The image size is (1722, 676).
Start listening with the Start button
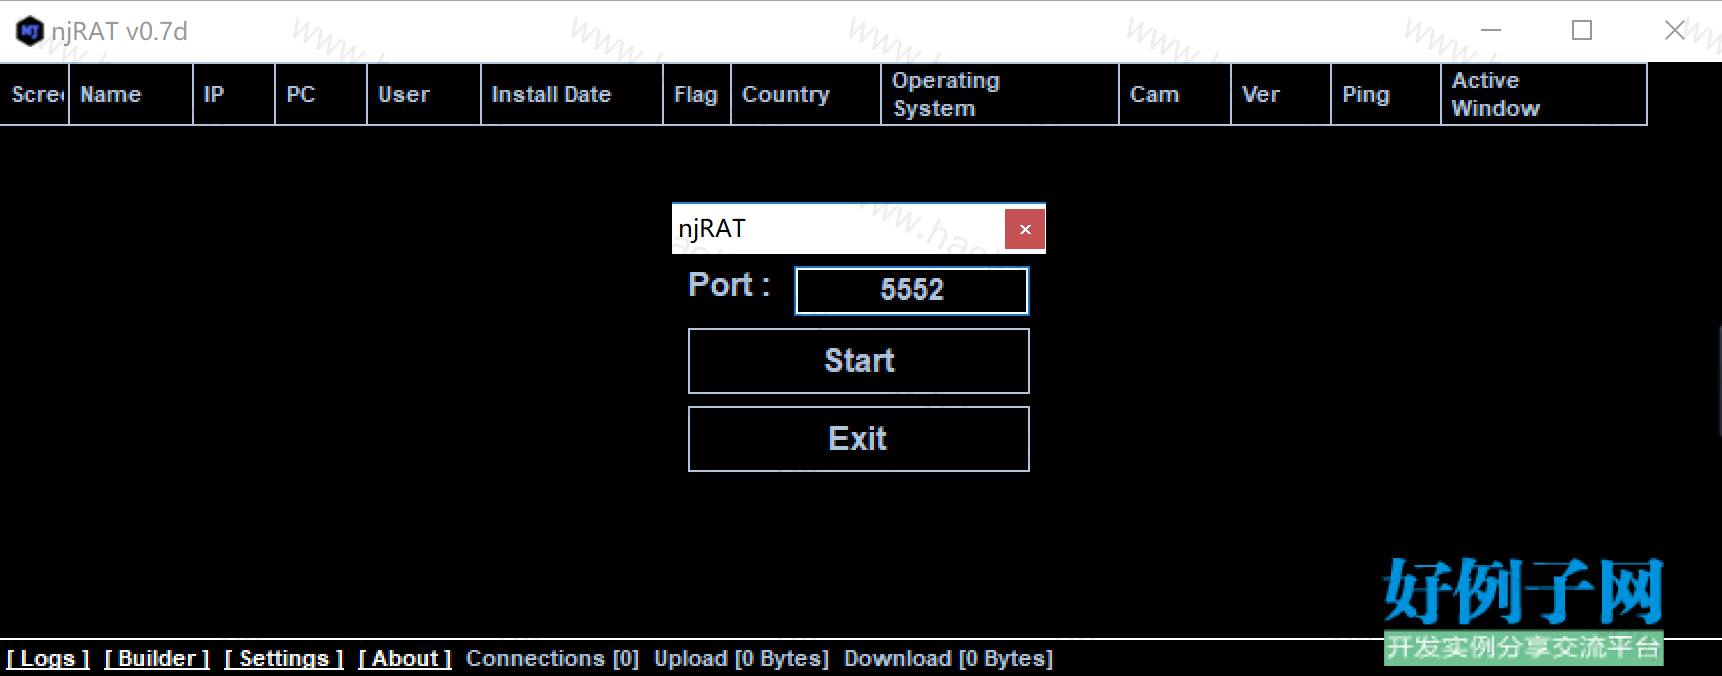(858, 361)
